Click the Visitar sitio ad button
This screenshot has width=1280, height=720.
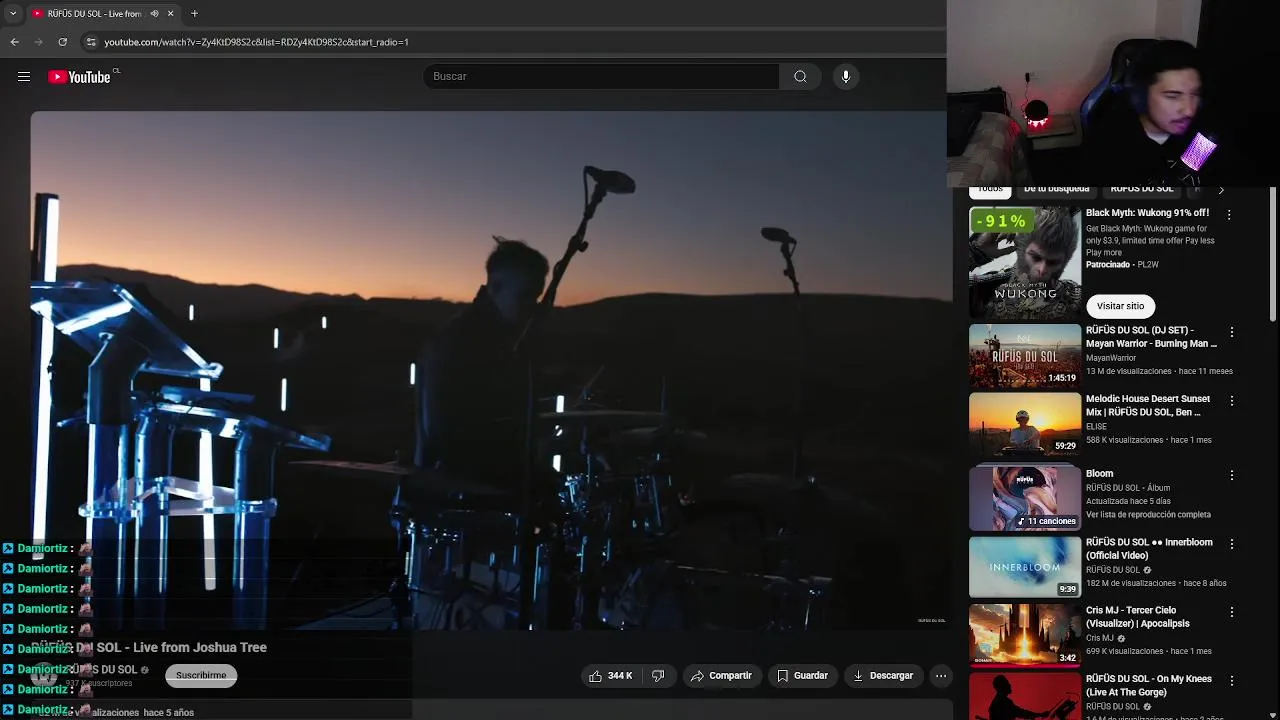tap(1120, 306)
